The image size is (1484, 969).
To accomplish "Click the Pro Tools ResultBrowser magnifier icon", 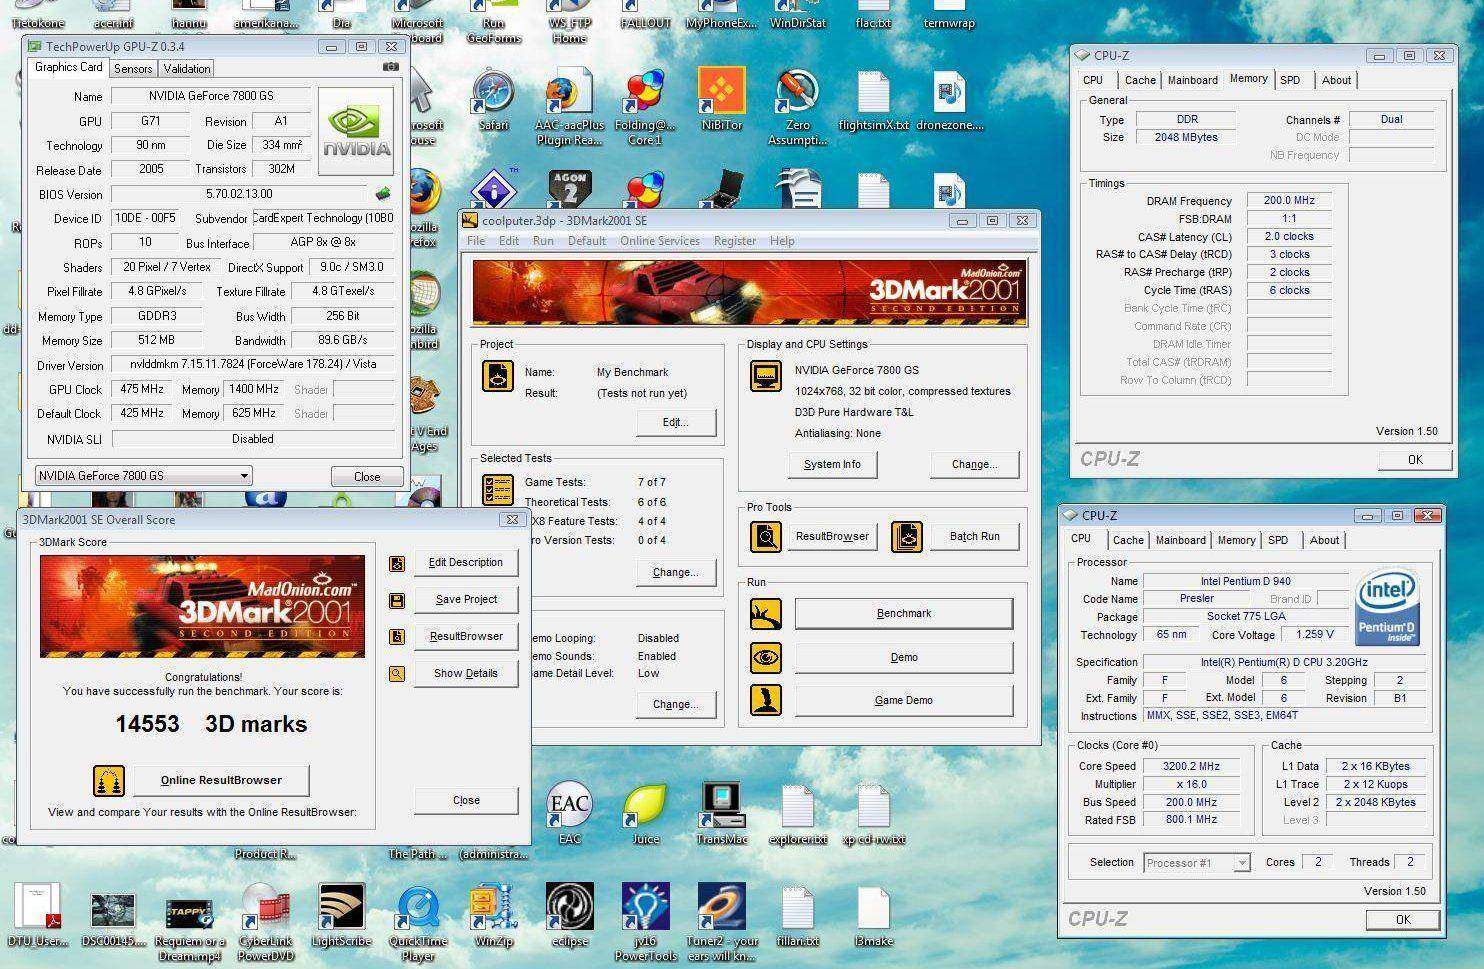I will [766, 537].
